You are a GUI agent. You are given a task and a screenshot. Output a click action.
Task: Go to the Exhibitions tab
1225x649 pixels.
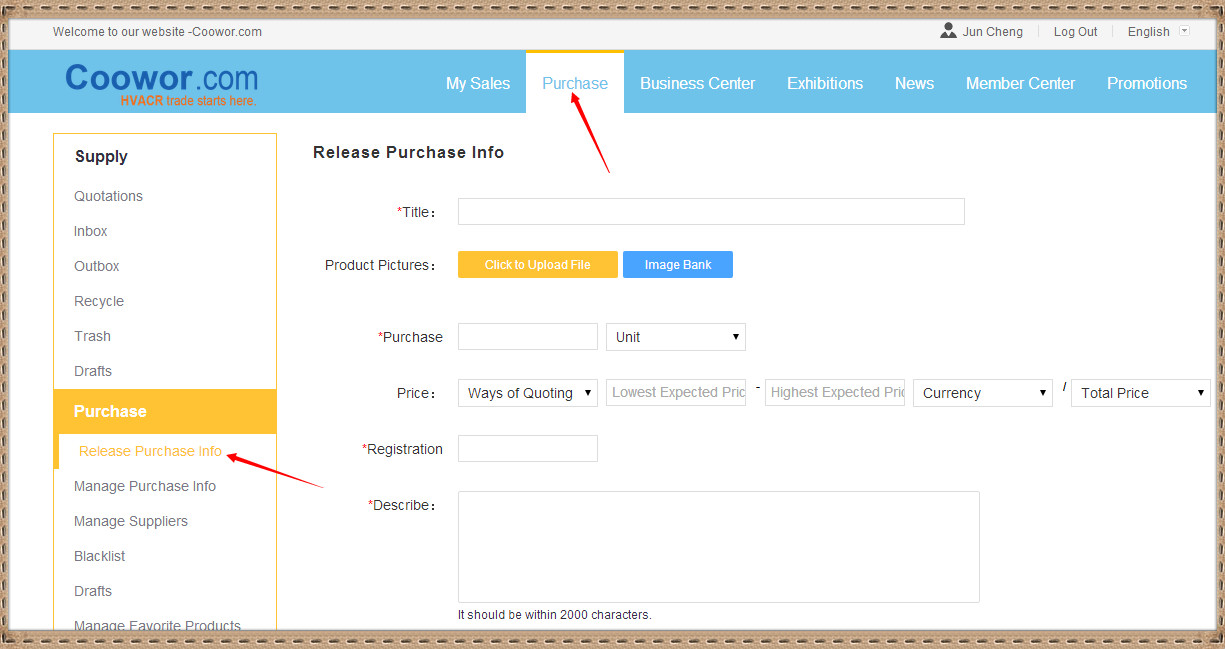click(825, 83)
